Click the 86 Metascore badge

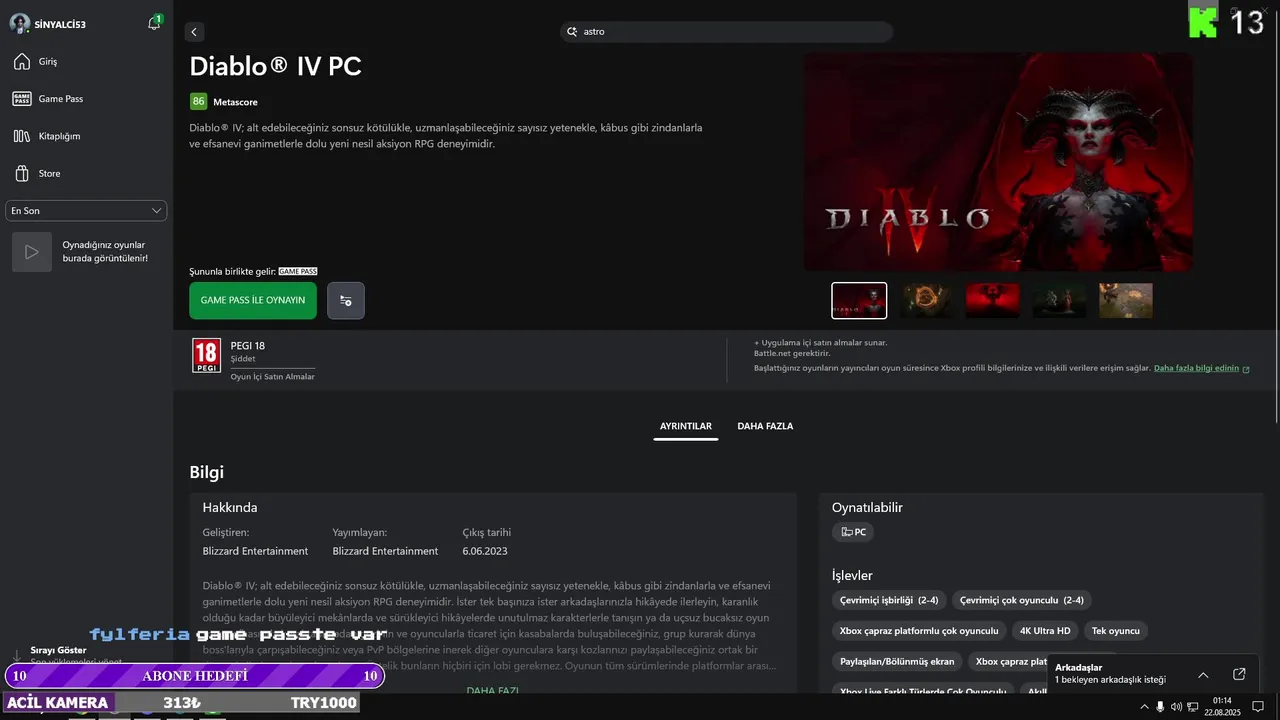click(x=198, y=101)
